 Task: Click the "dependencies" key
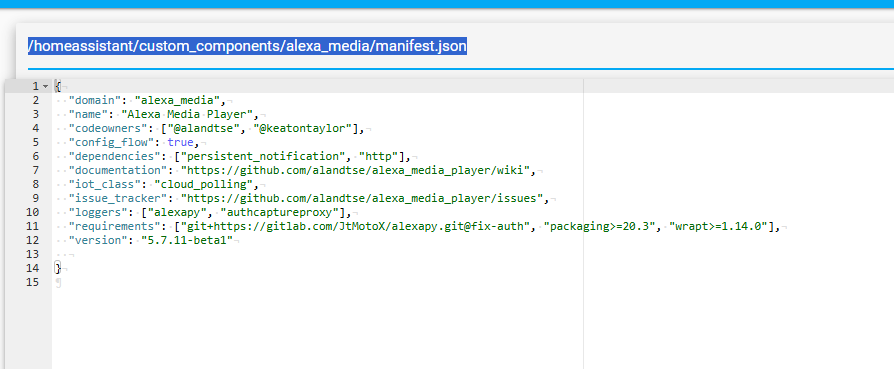115,156
